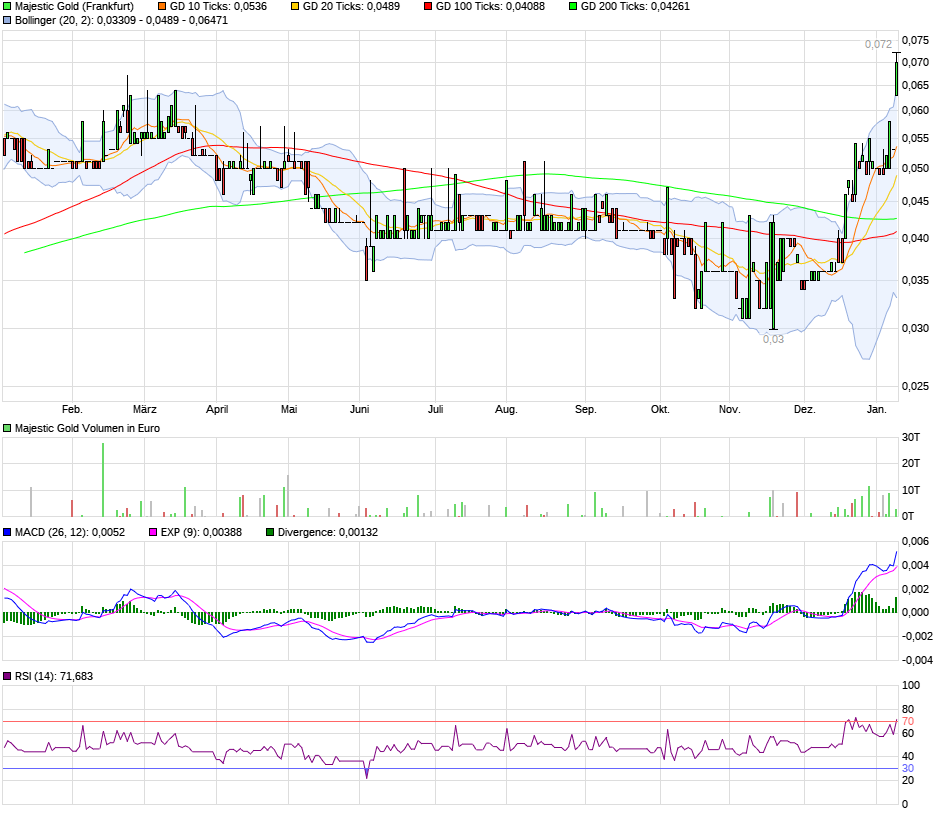The image size is (940, 814).
Task: Click the 'Aug.' month axis label
Action: coord(506,409)
